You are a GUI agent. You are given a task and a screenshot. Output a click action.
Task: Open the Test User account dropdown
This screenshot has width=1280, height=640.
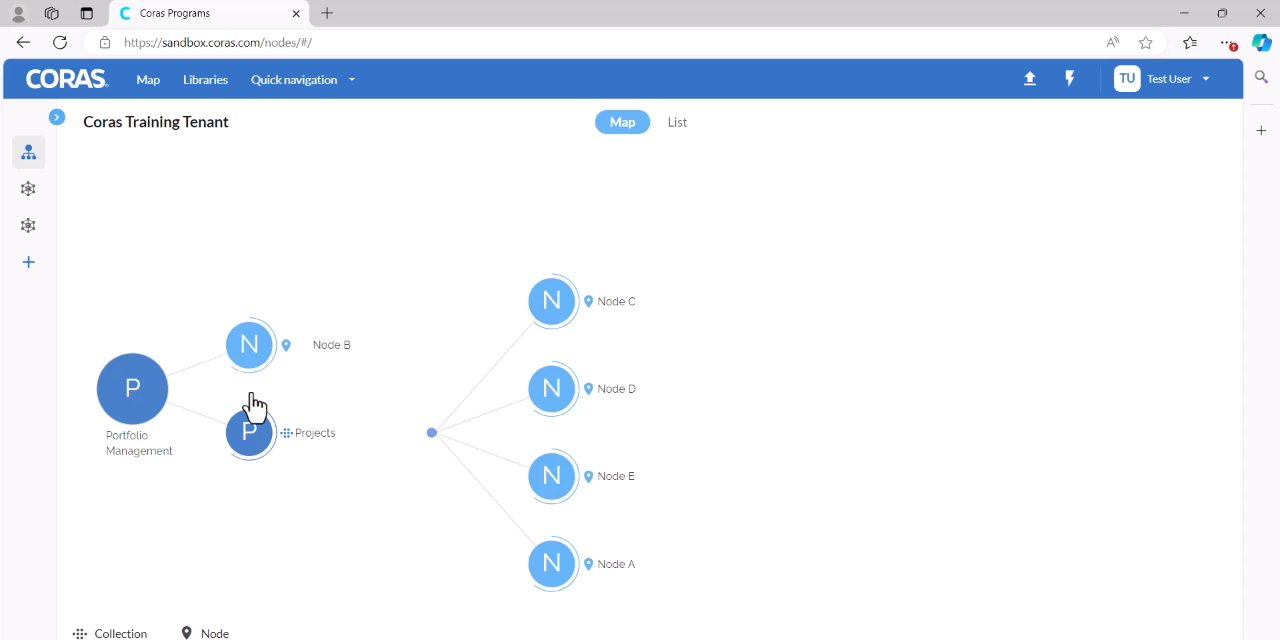1178,79
